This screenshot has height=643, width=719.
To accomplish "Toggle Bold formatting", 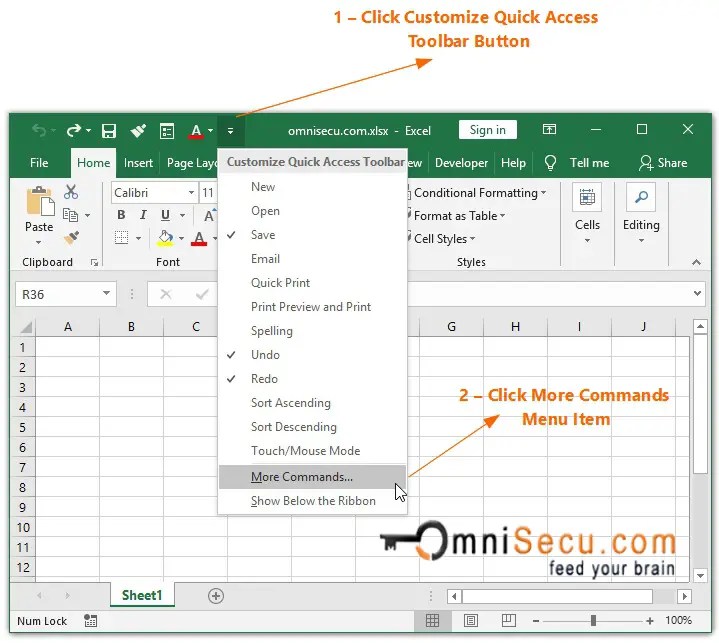I will point(121,215).
